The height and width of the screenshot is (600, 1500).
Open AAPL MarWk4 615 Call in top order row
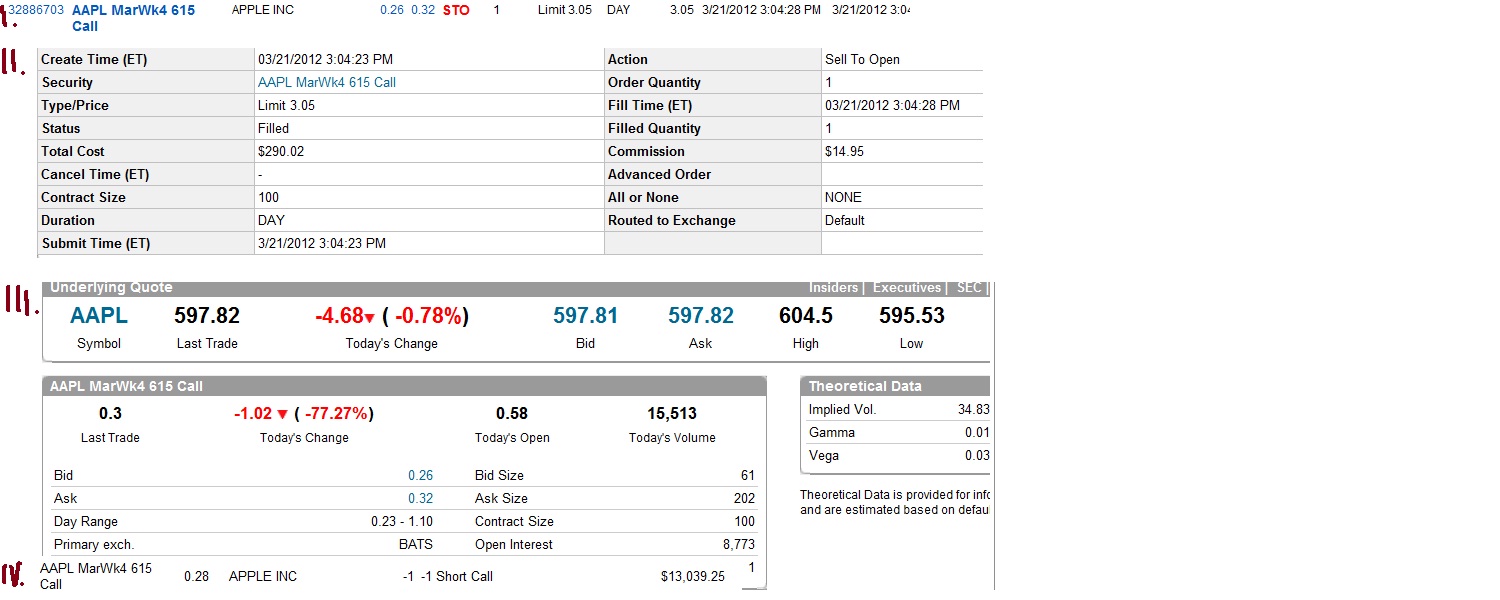134,18
